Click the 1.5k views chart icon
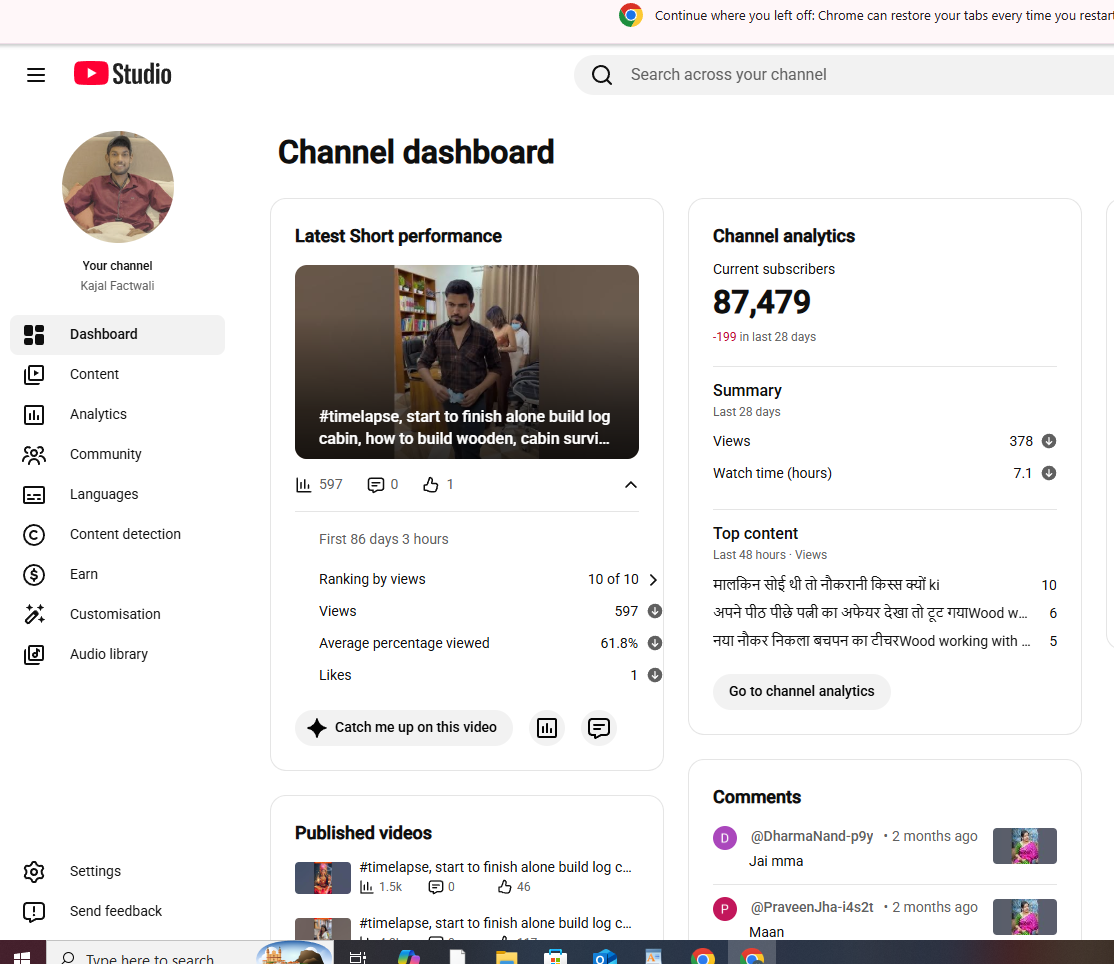1114x964 pixels. (367, 887)
